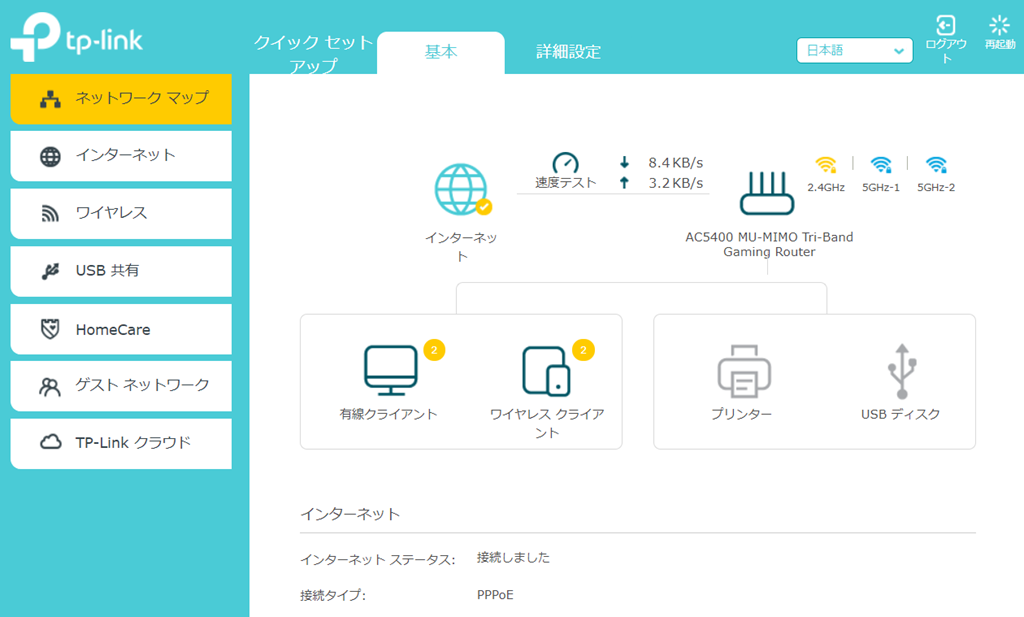Select the 基本 tab
Viewport: 1024px width, 617px height.
click(x=441, y=52)
